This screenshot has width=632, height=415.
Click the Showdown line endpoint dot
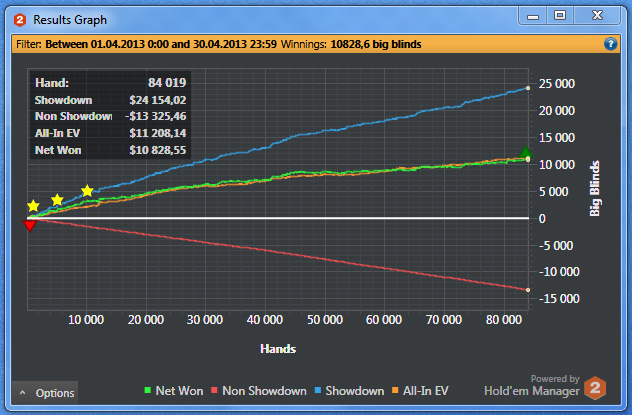click(528, 88)
